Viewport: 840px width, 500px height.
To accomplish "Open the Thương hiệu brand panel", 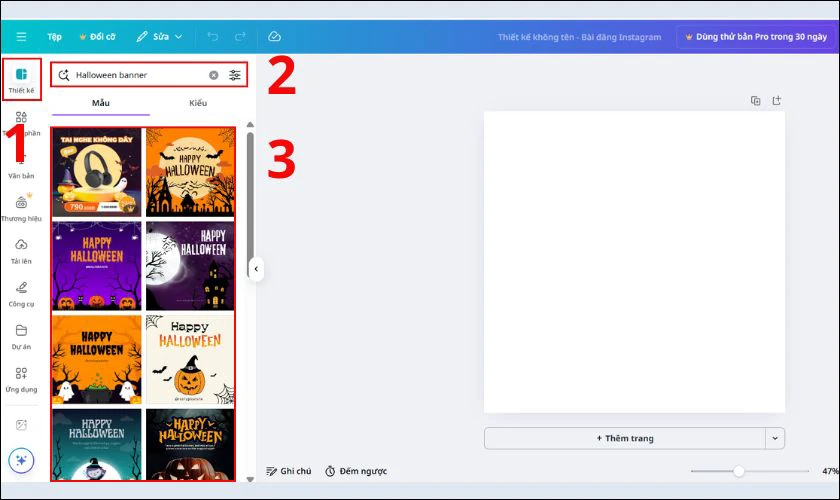I will pyautogui.click(x=21, y=207).
